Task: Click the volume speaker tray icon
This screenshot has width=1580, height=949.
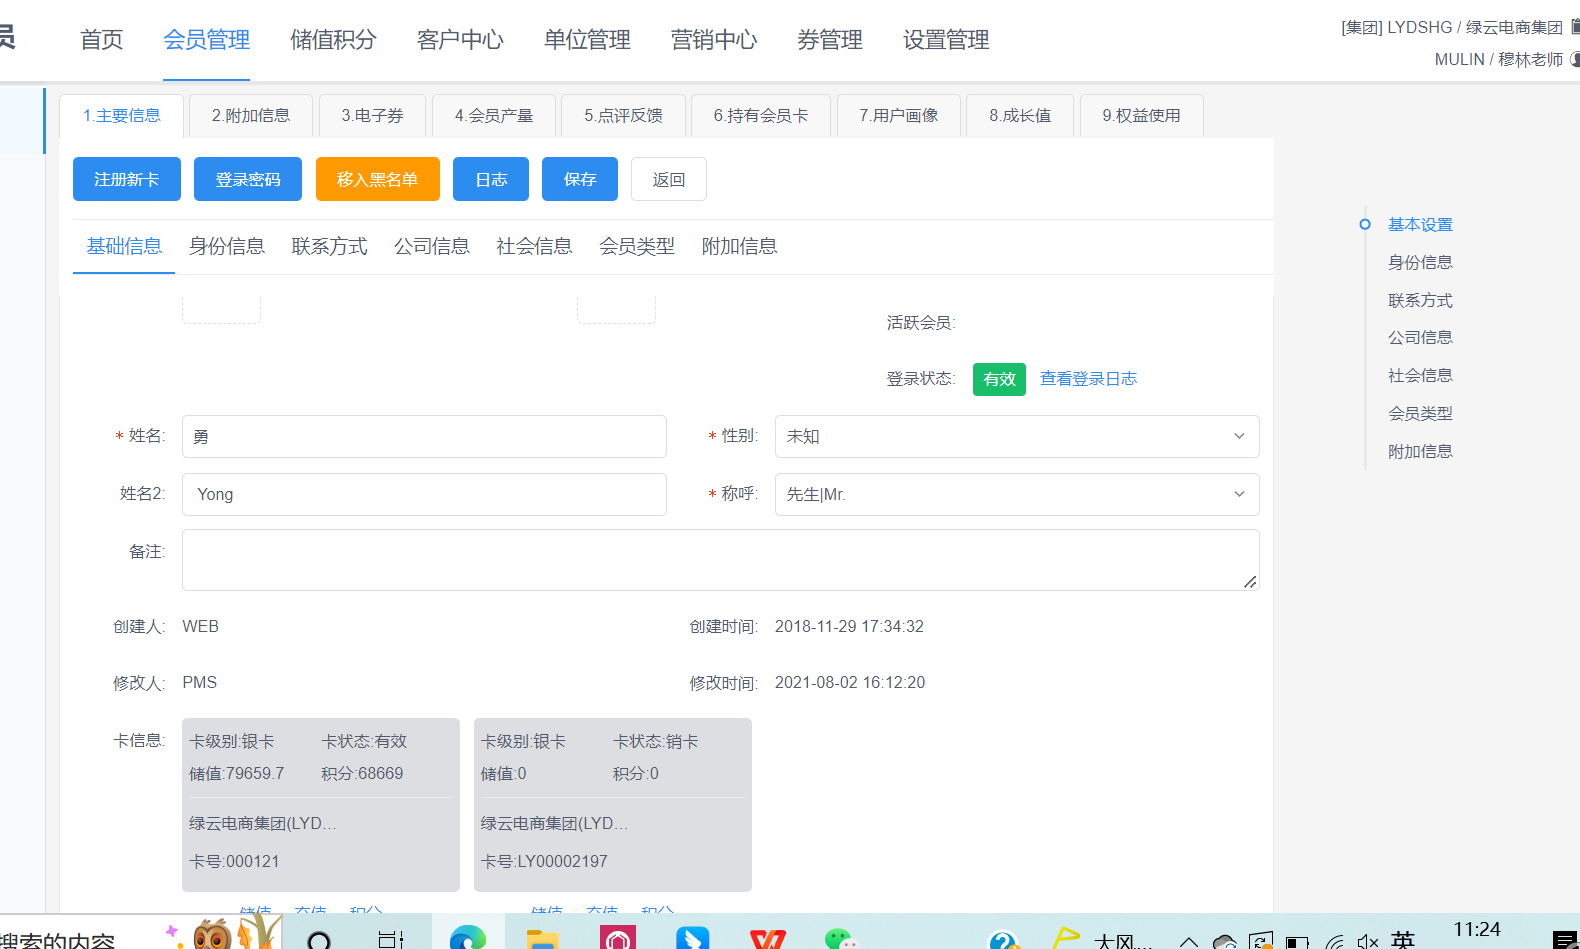Action: coord(1367,941)
